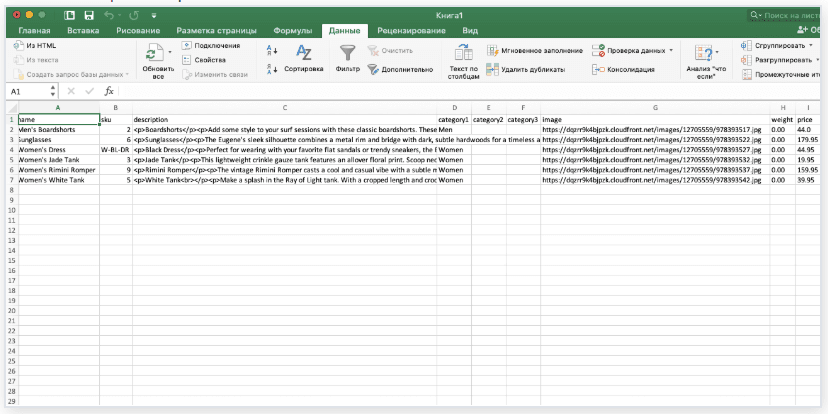The image size is (828, 414).
Task: Switch to the Вставка tab
Action: click(x=83, y=31)
